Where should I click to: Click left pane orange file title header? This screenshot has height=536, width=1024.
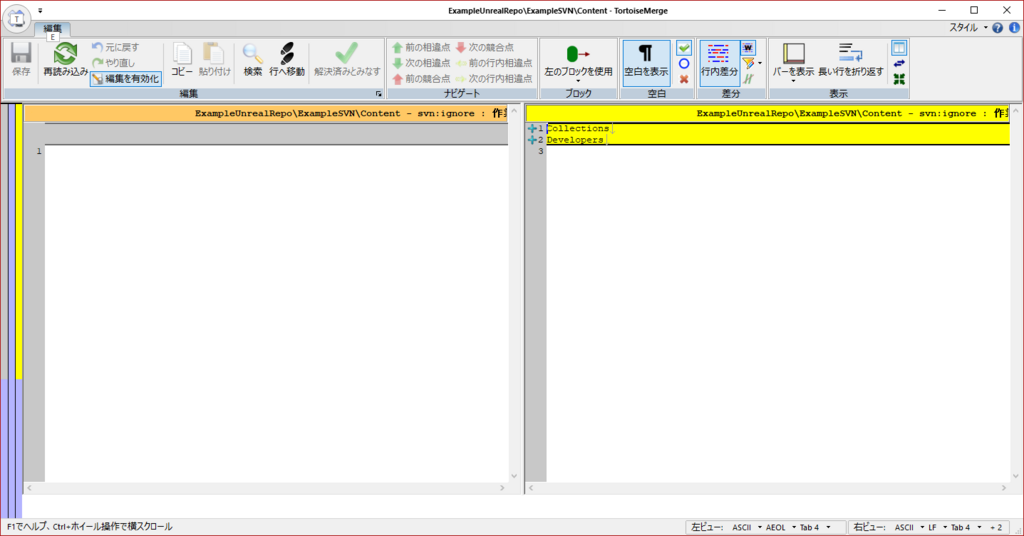pos(266,114)
